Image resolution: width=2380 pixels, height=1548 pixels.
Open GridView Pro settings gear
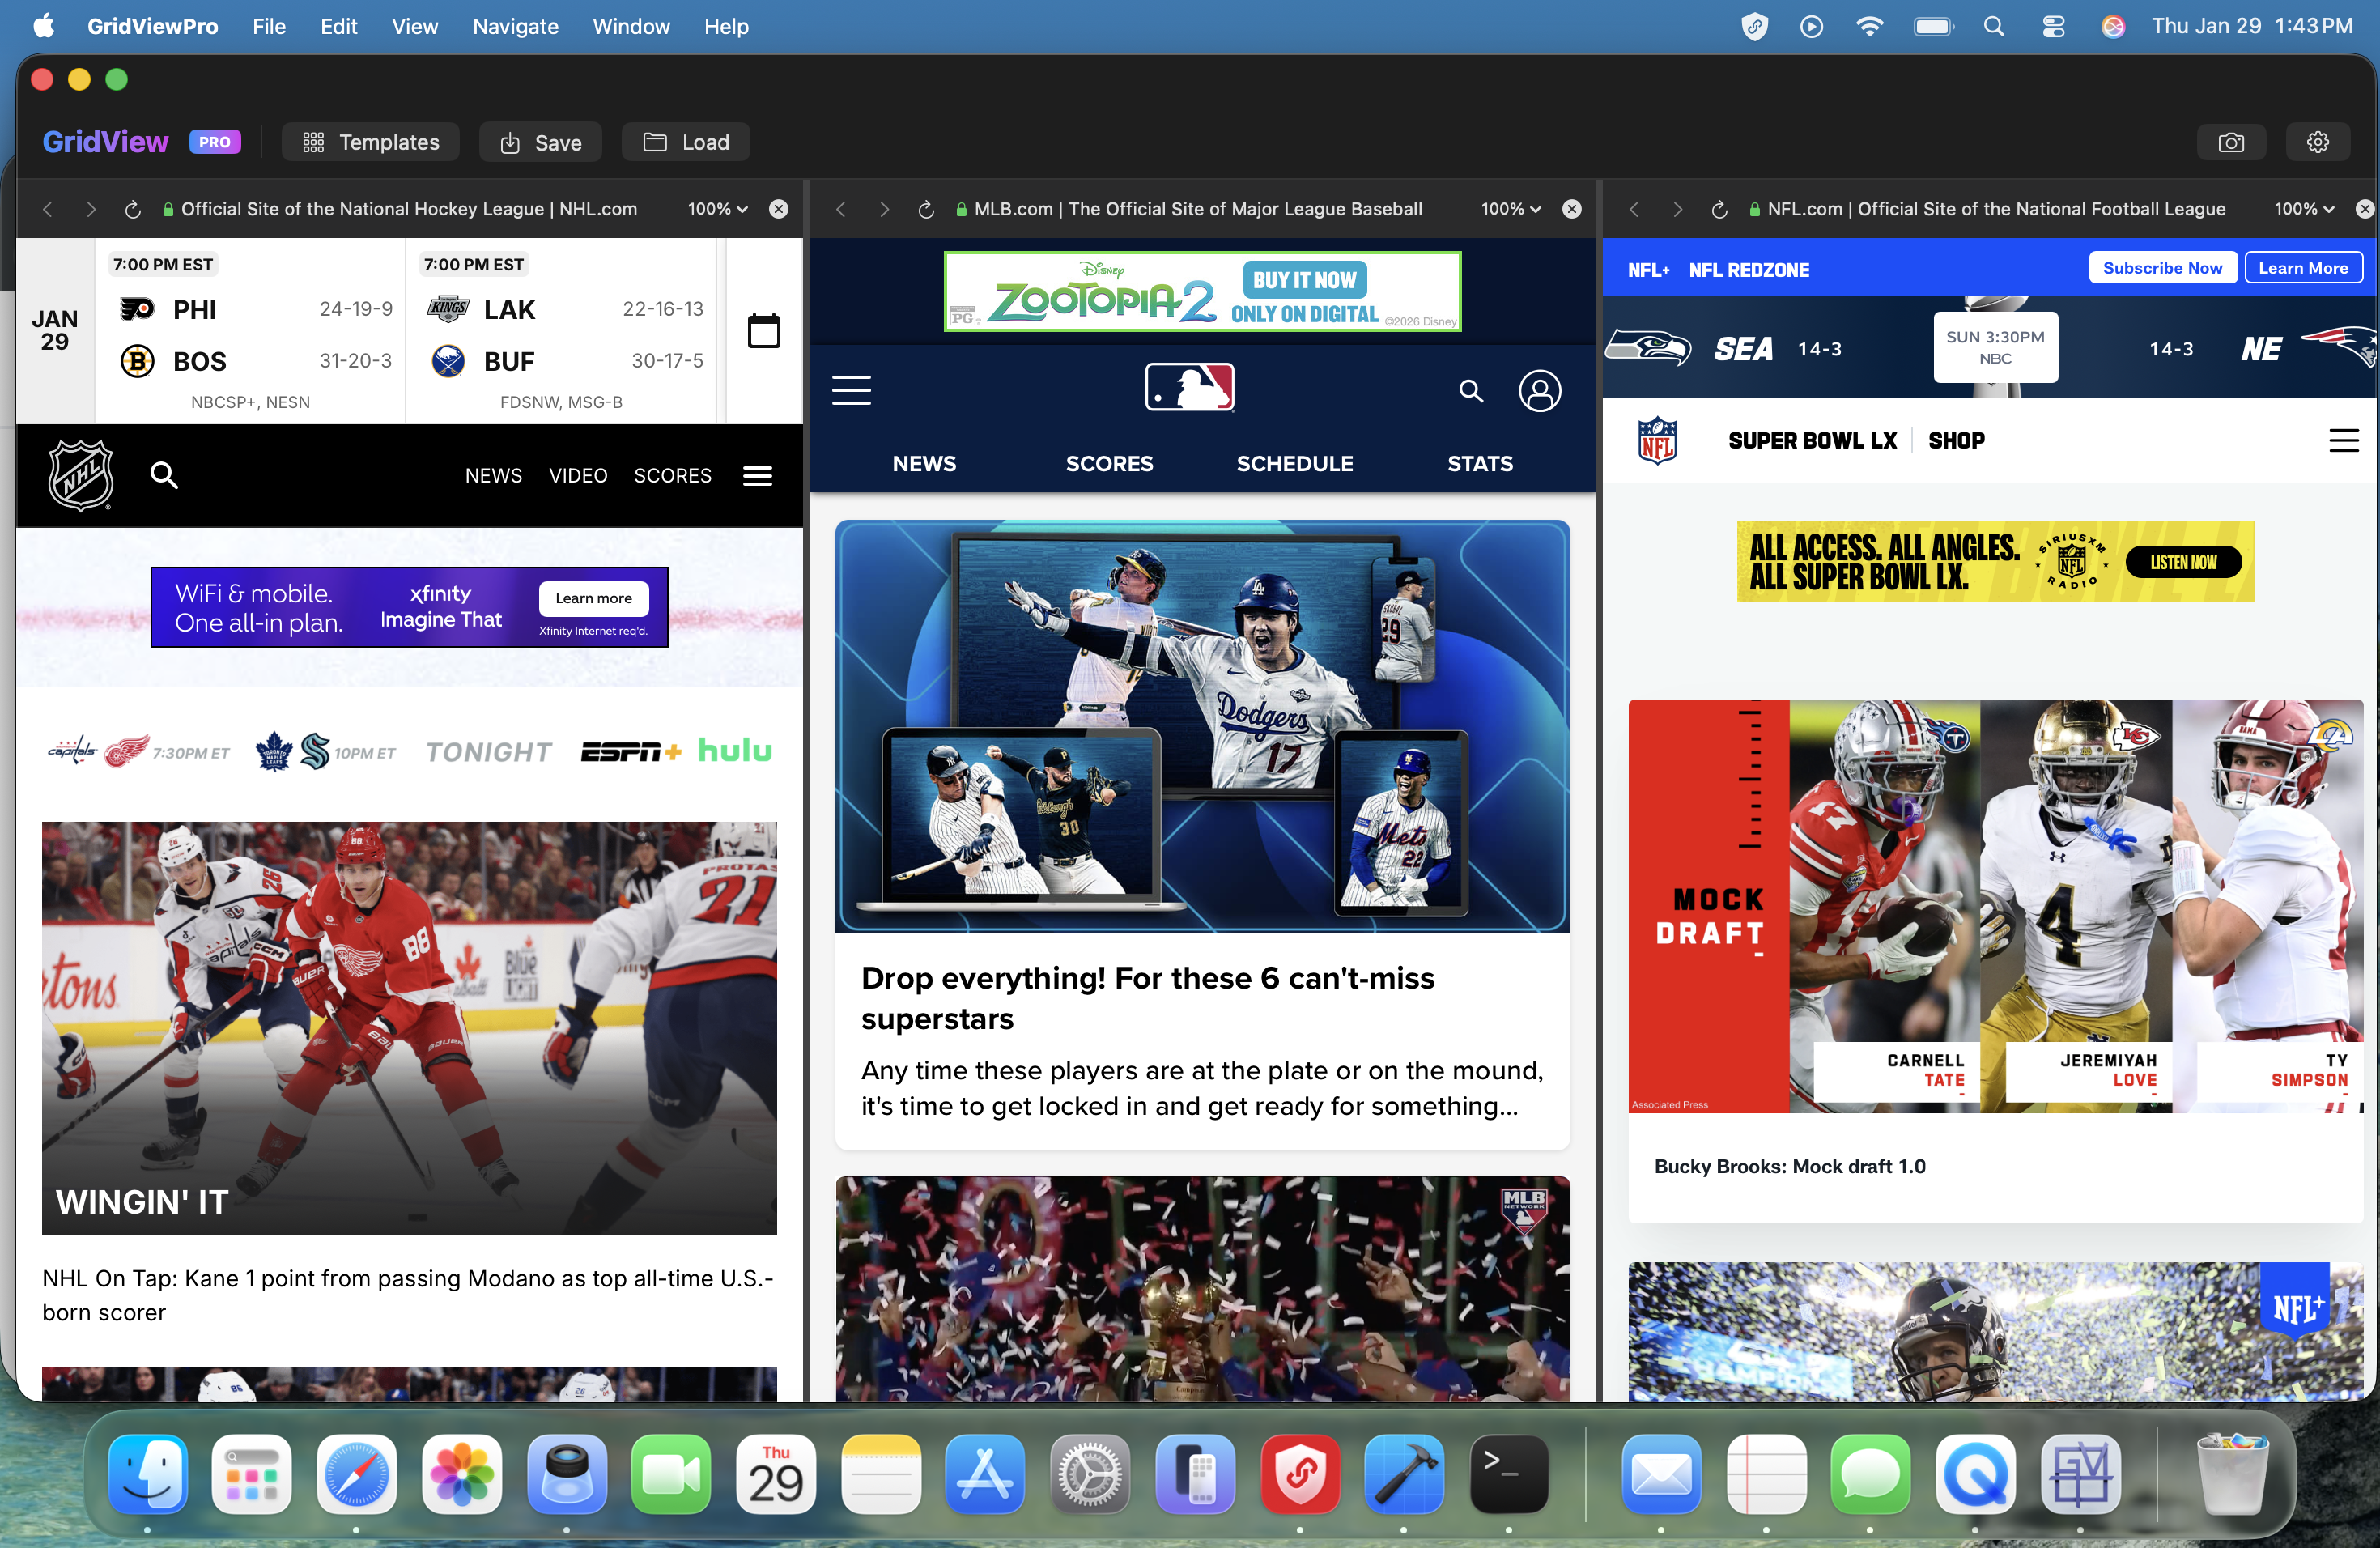2318,141
